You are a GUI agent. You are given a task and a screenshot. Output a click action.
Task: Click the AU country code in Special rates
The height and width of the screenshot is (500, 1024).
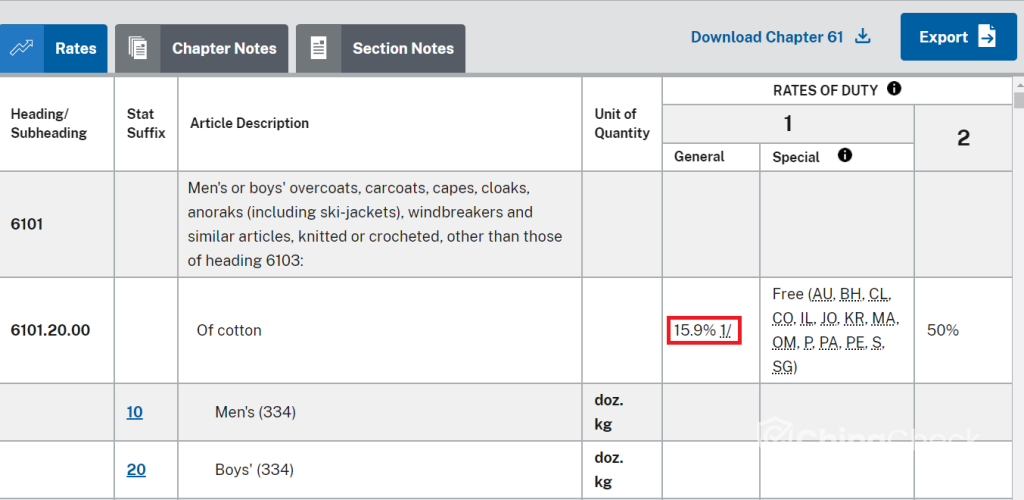tap(822, 294)
